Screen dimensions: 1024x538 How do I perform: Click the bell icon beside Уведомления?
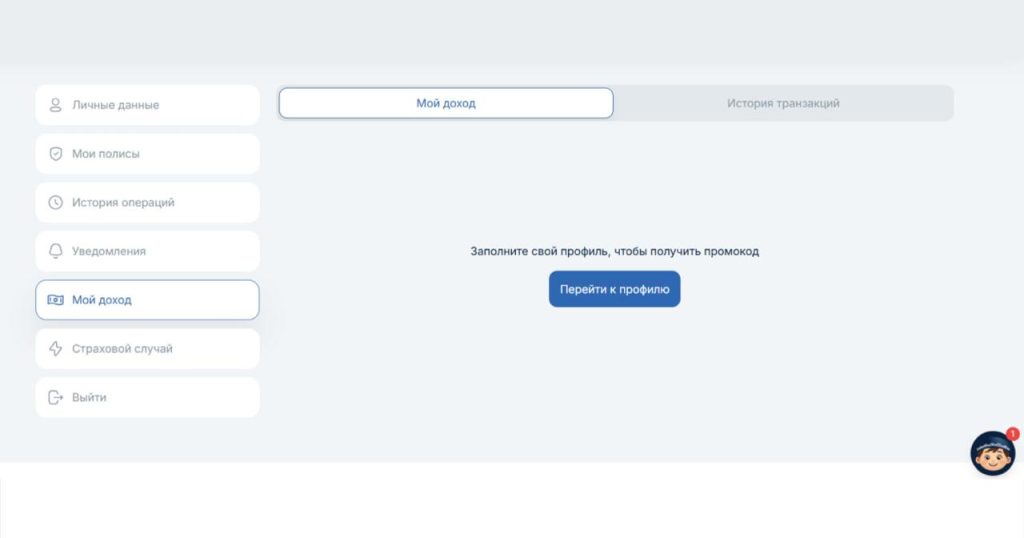[56, 251]
